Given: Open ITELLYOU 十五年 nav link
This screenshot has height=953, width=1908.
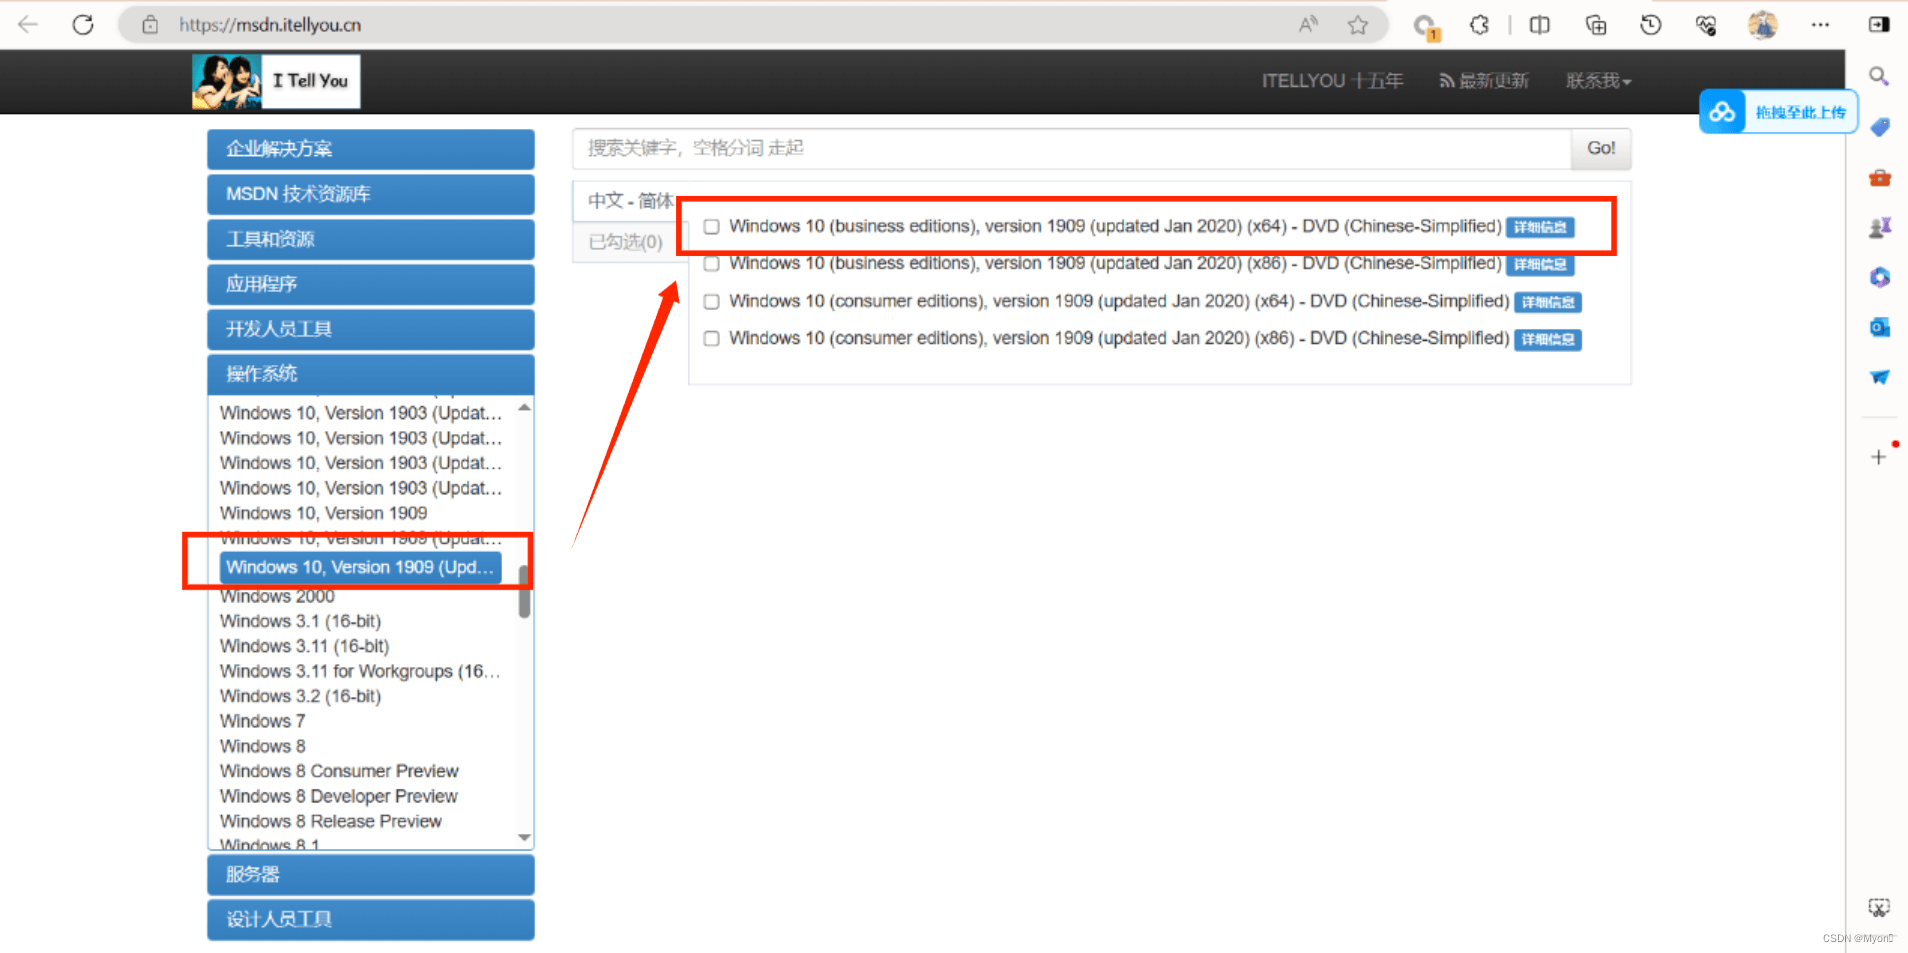Looking at the screenshot, I should pyautogui.click(x=1332, y=81).
